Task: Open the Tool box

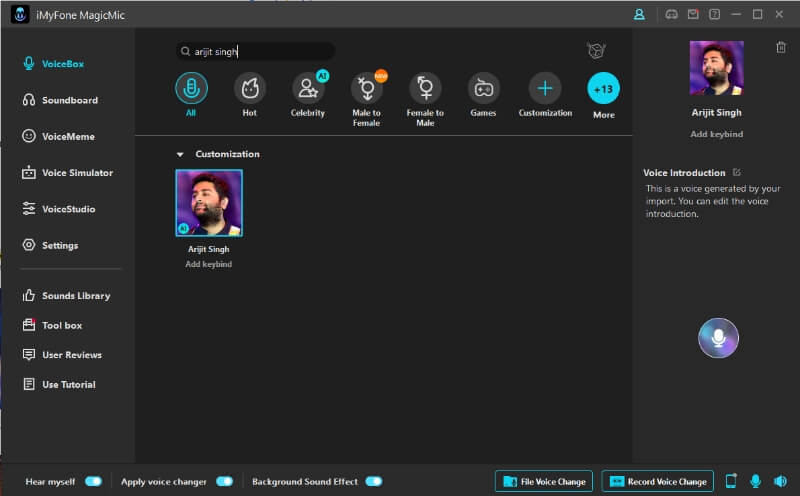Action: [x=52, y=325]
